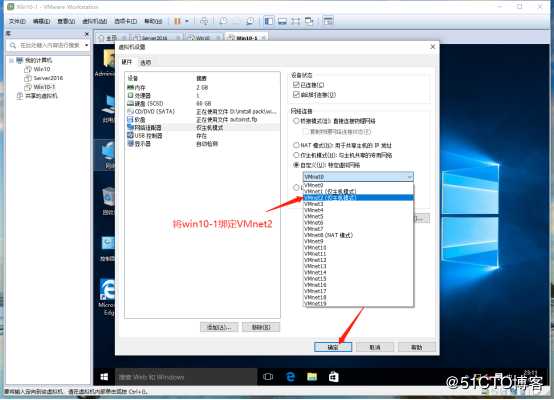This screenshot has height=400, width=554.
Task: Click the 取消 cancel button
Action: pyautogui.click(x=375, y=347)
